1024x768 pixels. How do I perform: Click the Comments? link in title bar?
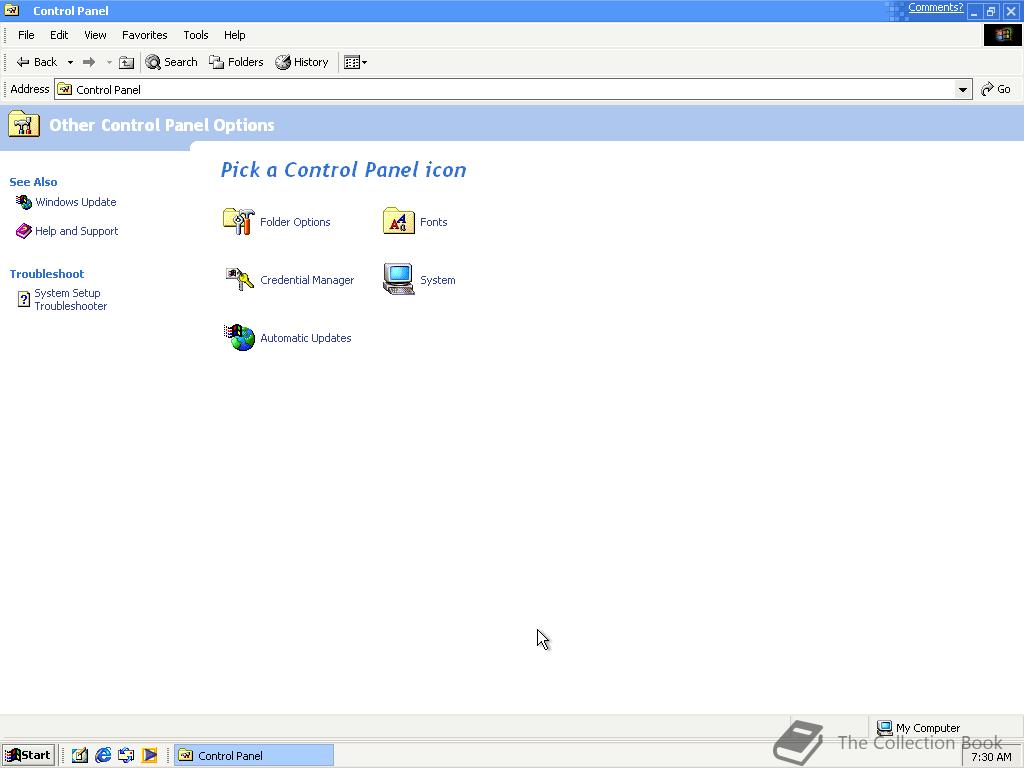click(x=935, y=8)
